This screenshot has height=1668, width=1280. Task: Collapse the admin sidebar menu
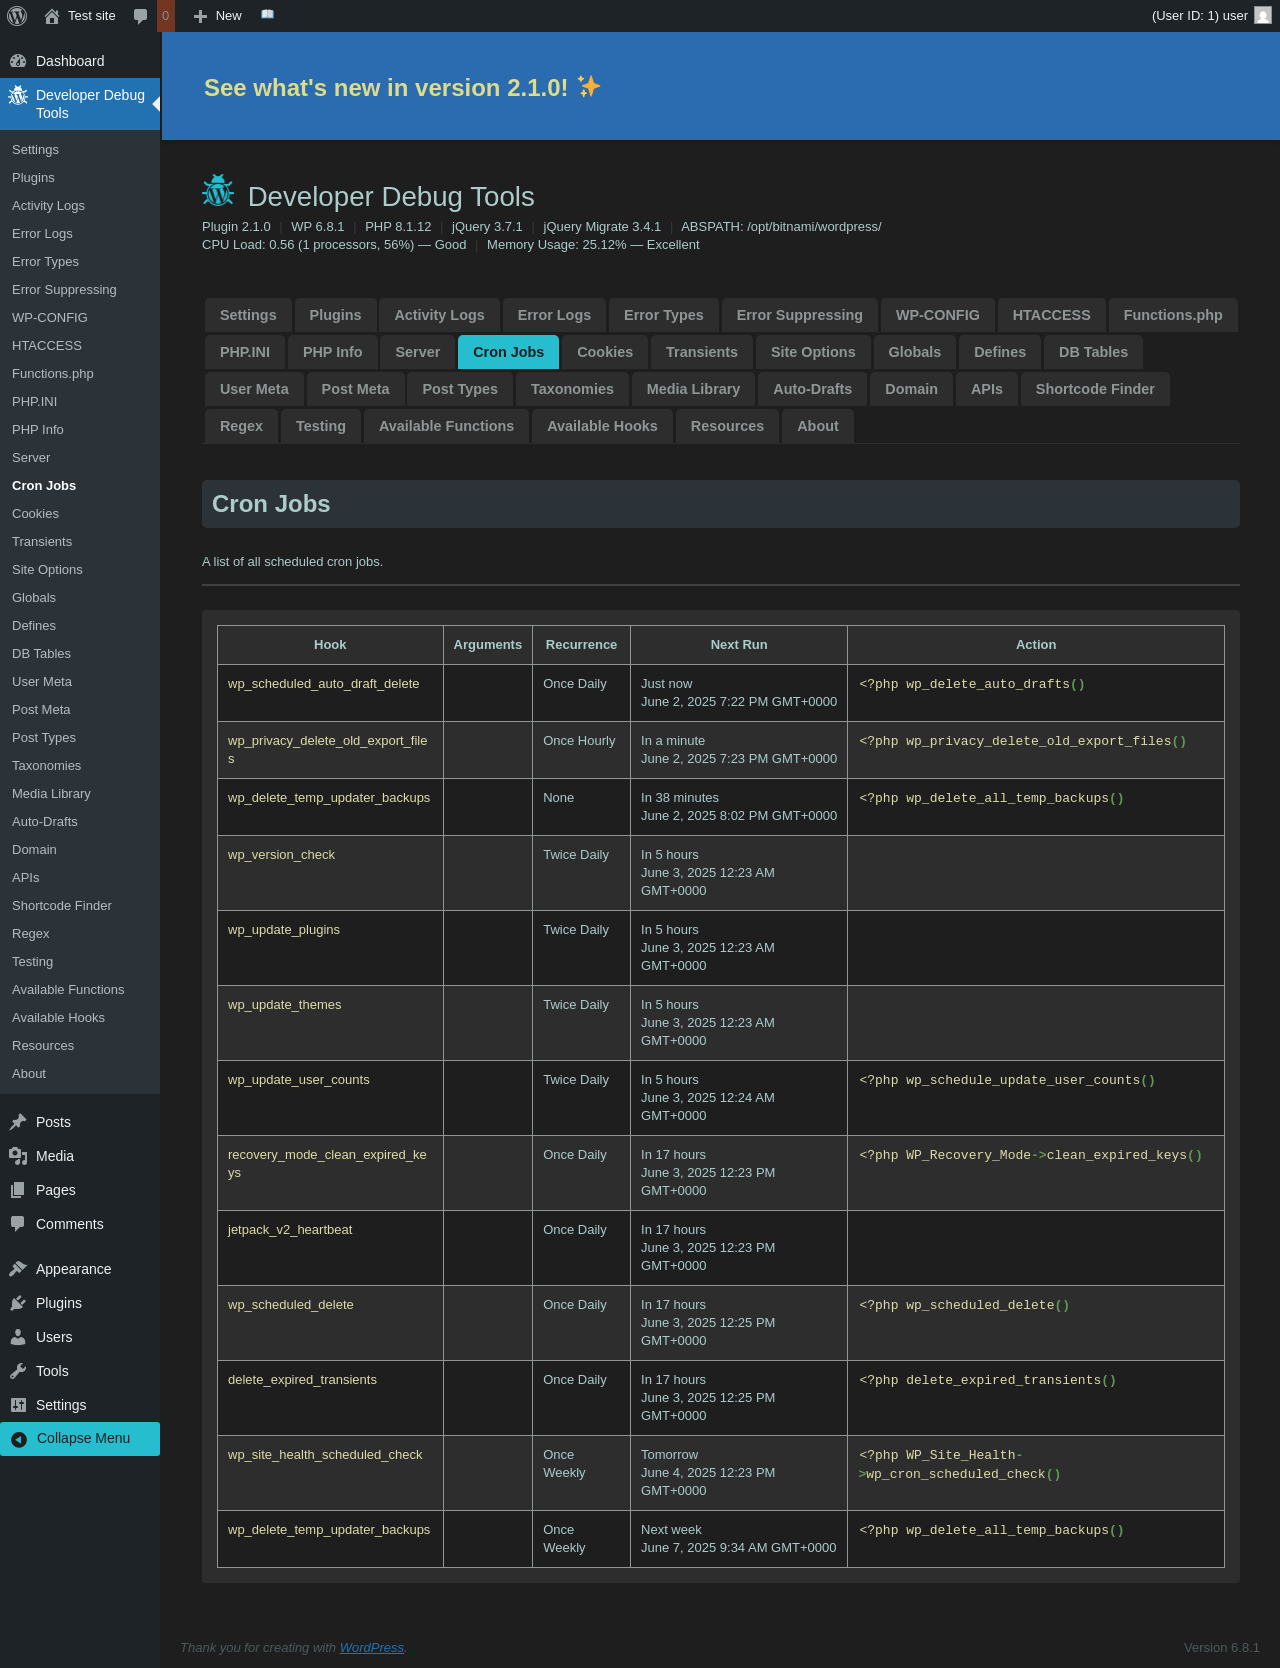(80, 1438)
